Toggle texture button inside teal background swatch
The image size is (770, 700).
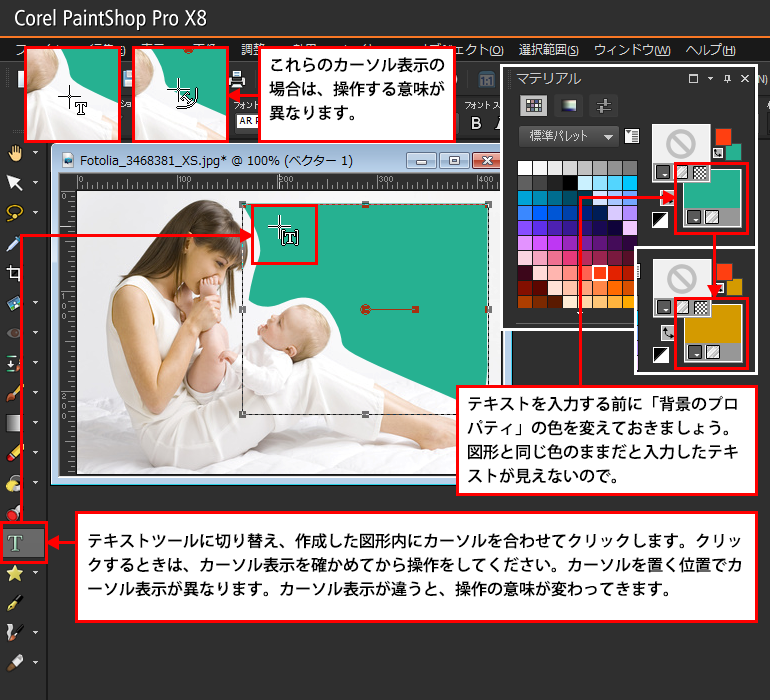(x=712, y=217)
